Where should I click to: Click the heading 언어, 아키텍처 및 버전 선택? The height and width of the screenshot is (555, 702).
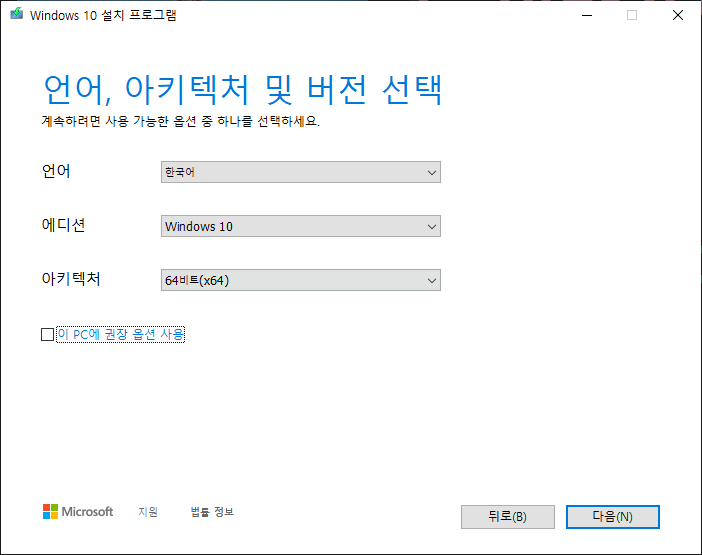point(243,90)
